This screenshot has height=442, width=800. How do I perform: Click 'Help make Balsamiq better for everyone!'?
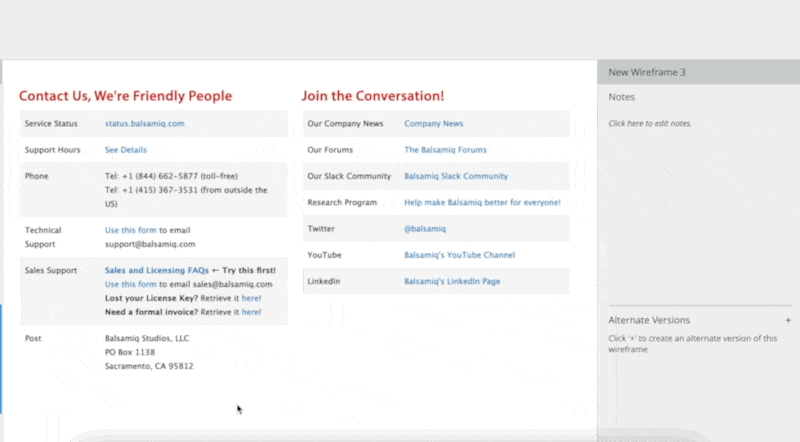[x=482, y=202]
